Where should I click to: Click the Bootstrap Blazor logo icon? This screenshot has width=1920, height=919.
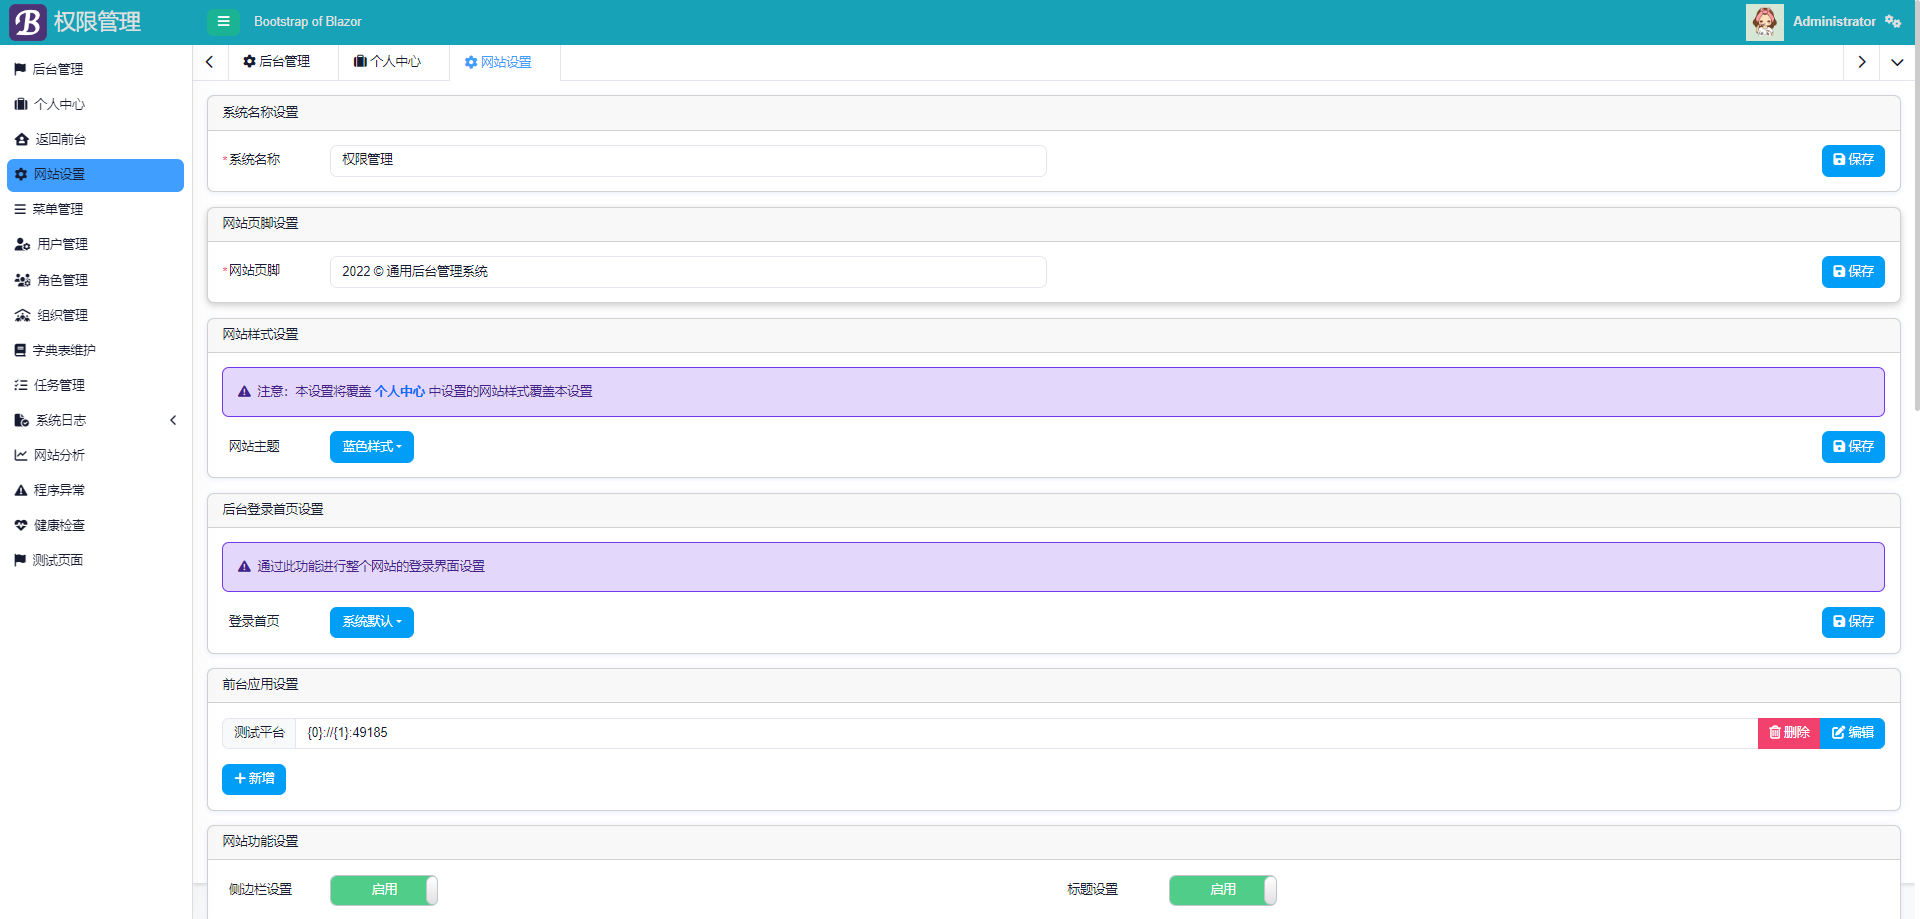pos(28,22)
